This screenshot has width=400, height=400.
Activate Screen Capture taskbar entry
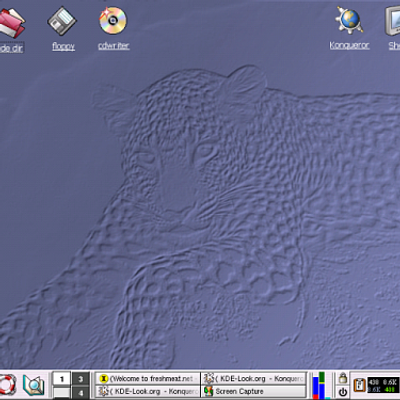point(254,391)
